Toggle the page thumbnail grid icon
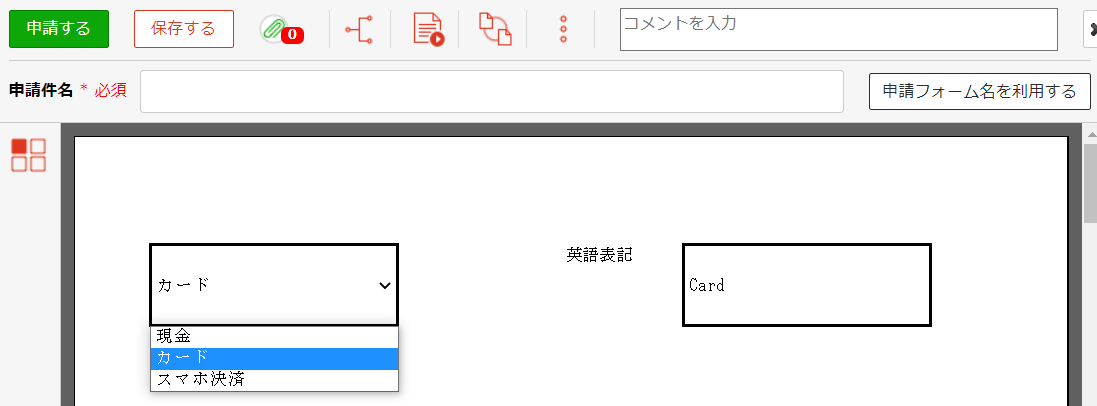 click(28, 155)
